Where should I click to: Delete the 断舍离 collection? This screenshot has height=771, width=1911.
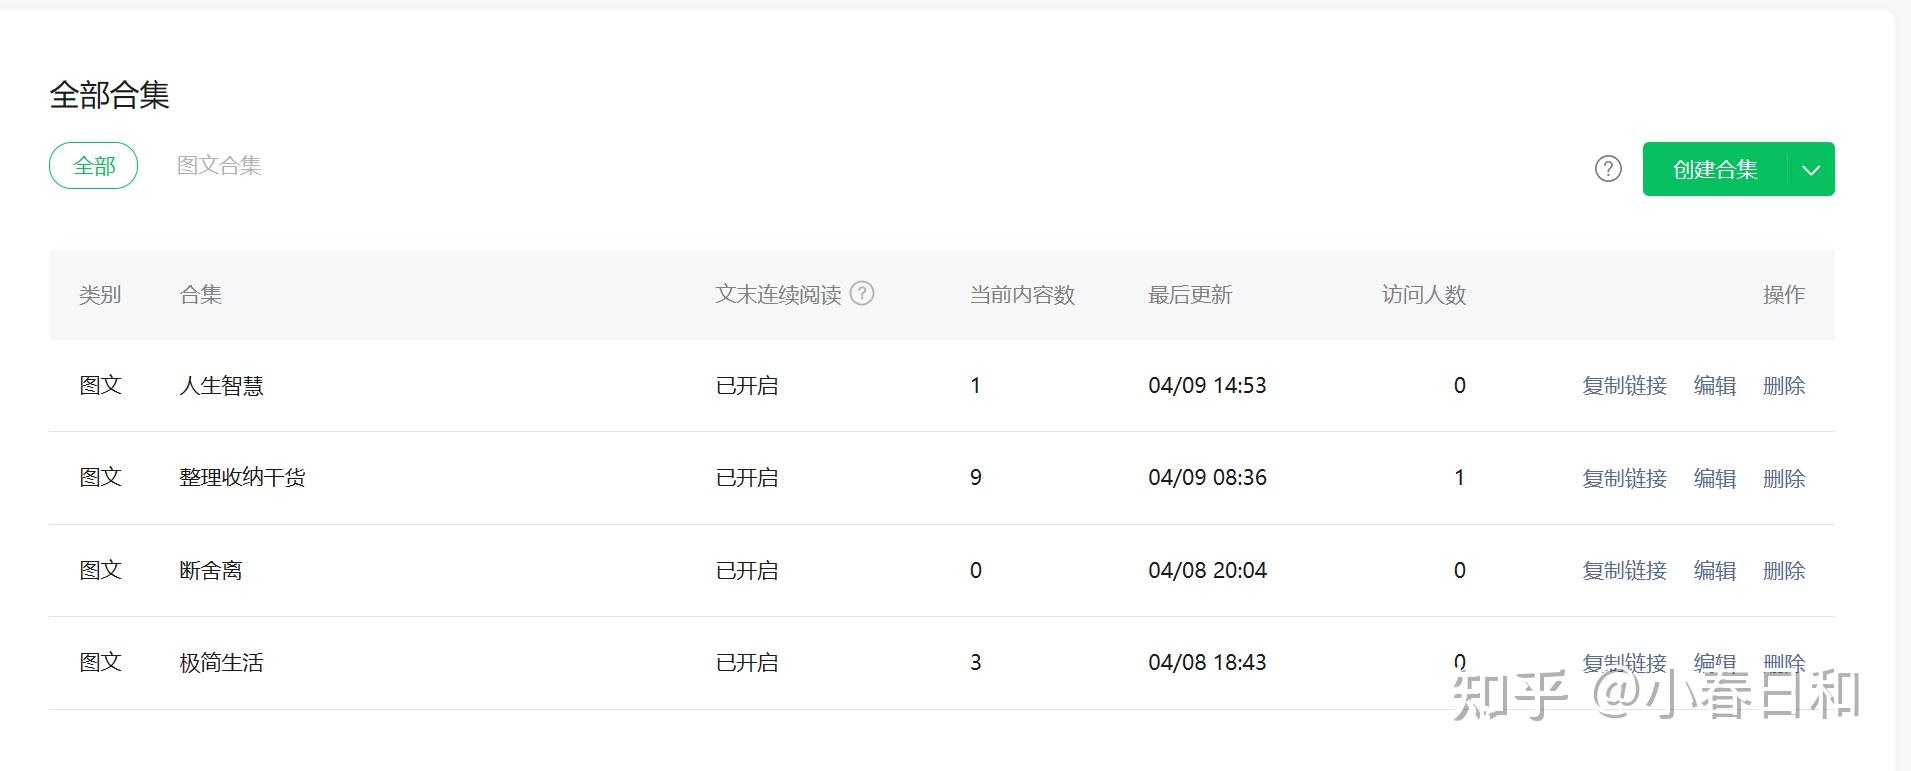click(x=1783, y=571)
